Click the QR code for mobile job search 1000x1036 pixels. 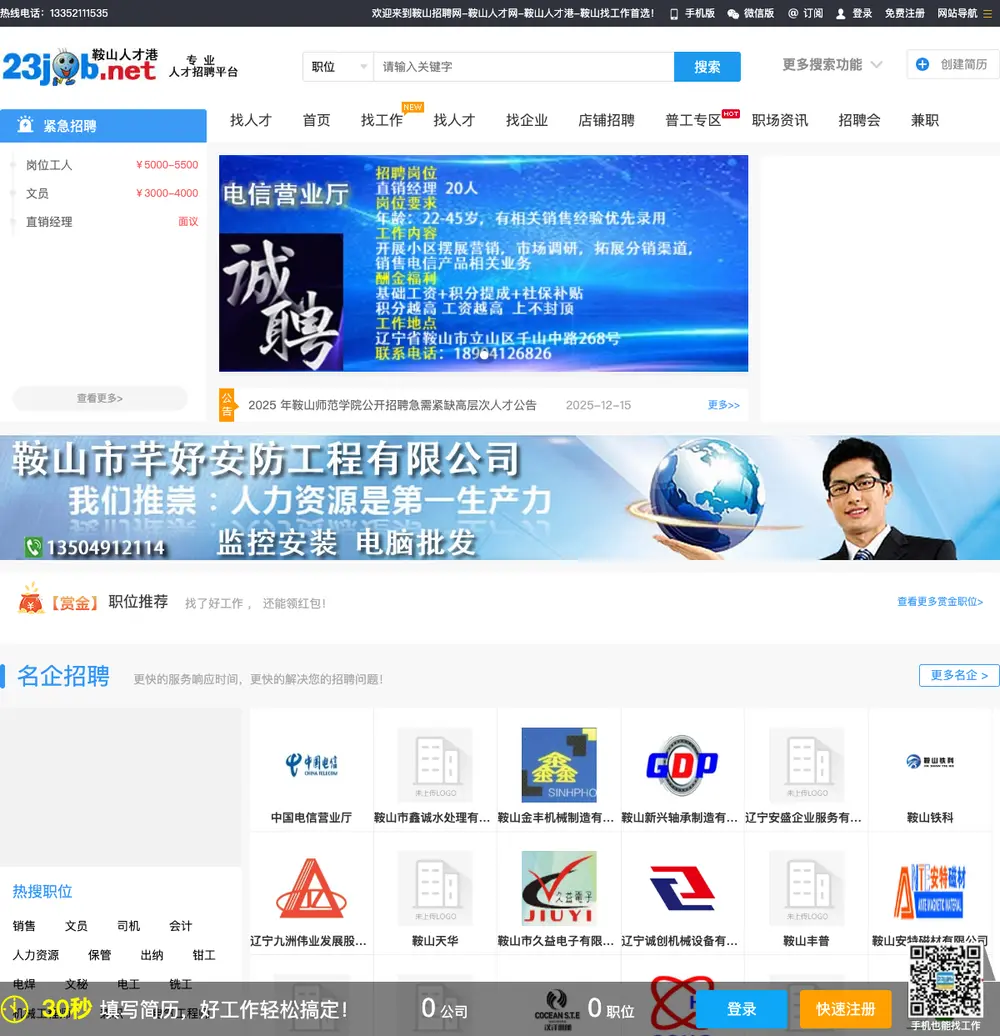point(945,981)
